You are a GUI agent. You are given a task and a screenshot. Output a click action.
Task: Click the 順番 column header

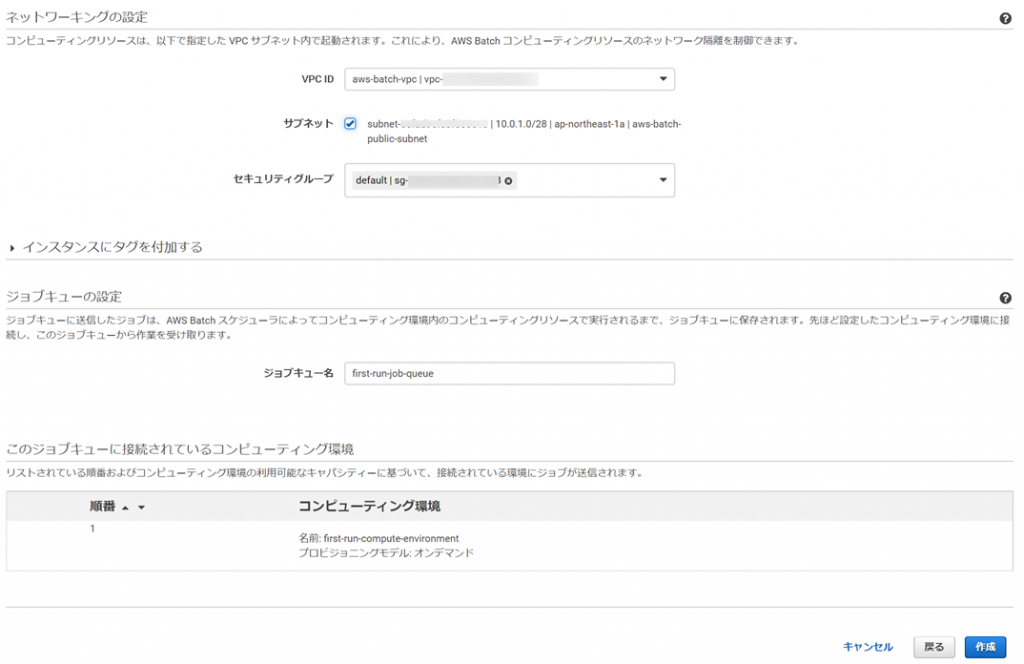[x=102, y=507]
